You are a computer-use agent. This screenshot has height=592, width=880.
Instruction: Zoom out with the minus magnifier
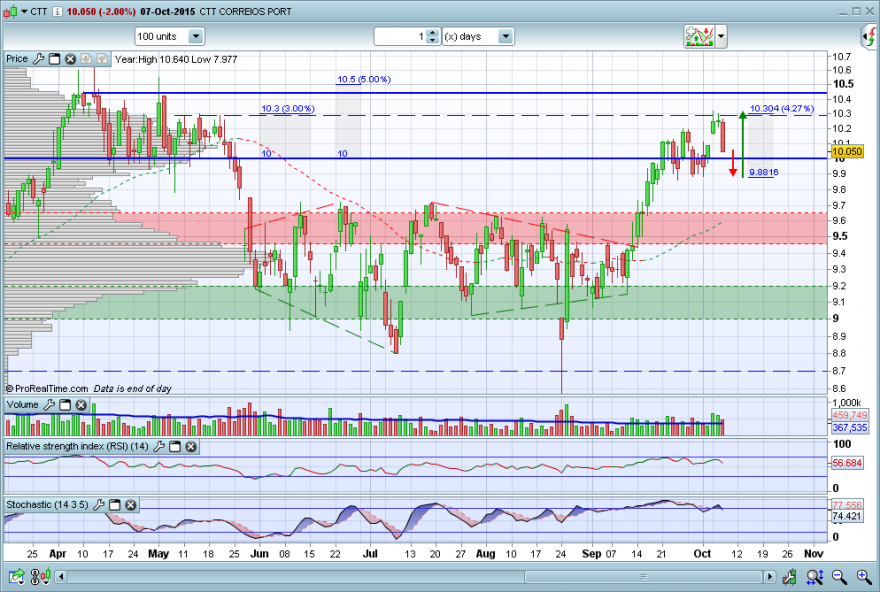(x=840, y=576)
